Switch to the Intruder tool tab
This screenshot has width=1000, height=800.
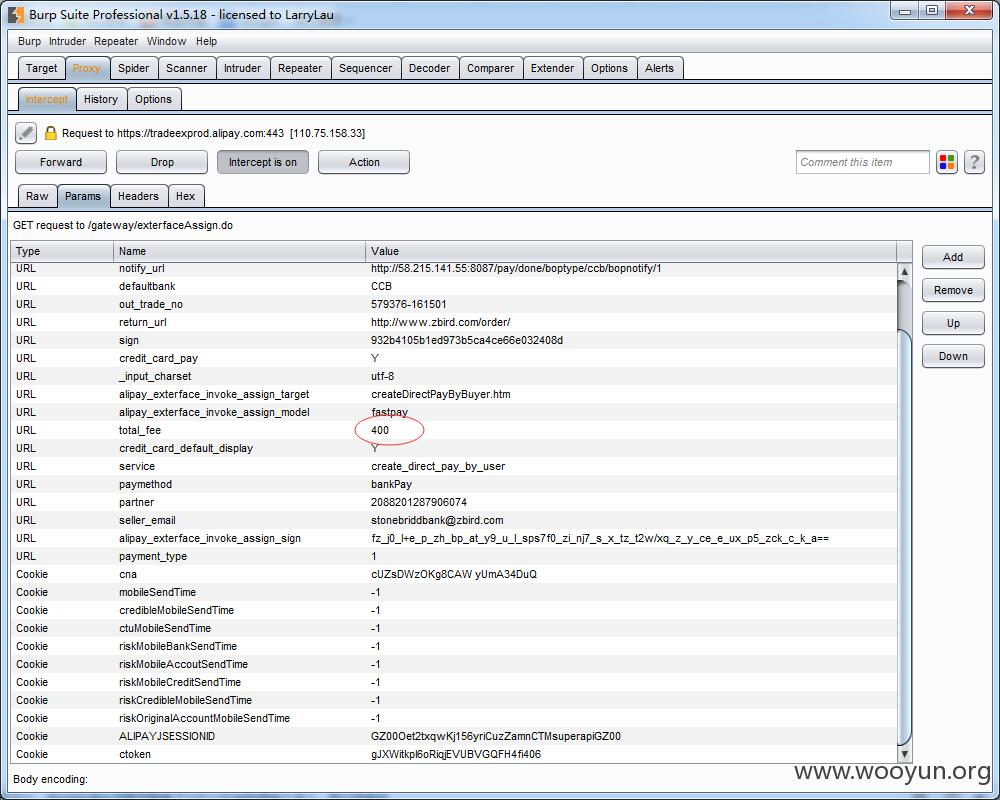pyautogui.click(x=242, y=68)
